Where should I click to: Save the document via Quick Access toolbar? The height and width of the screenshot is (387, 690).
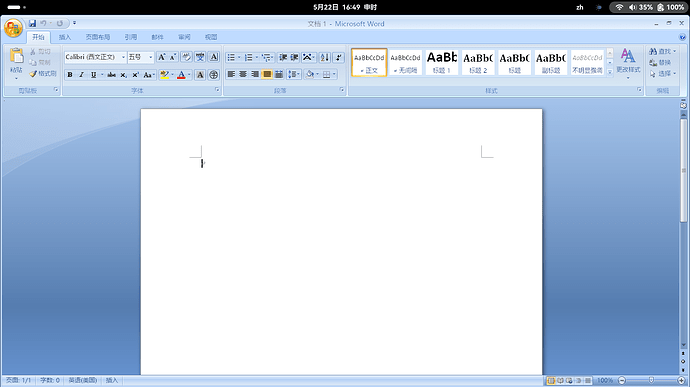[32, 23]
